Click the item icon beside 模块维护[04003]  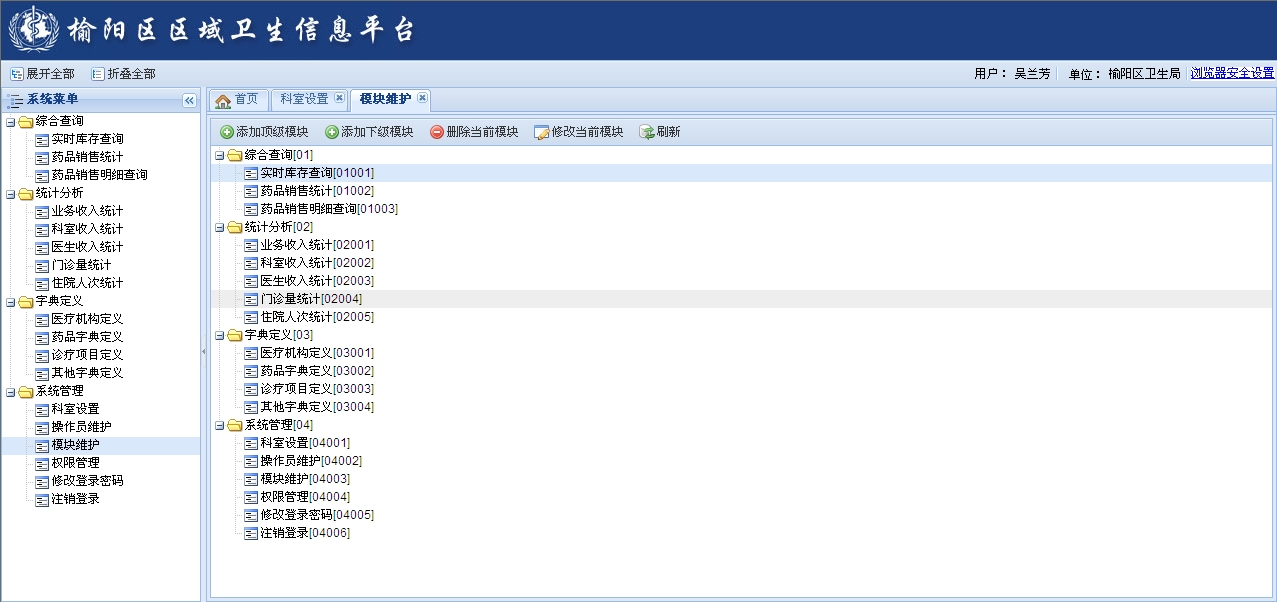click(251, 479)
